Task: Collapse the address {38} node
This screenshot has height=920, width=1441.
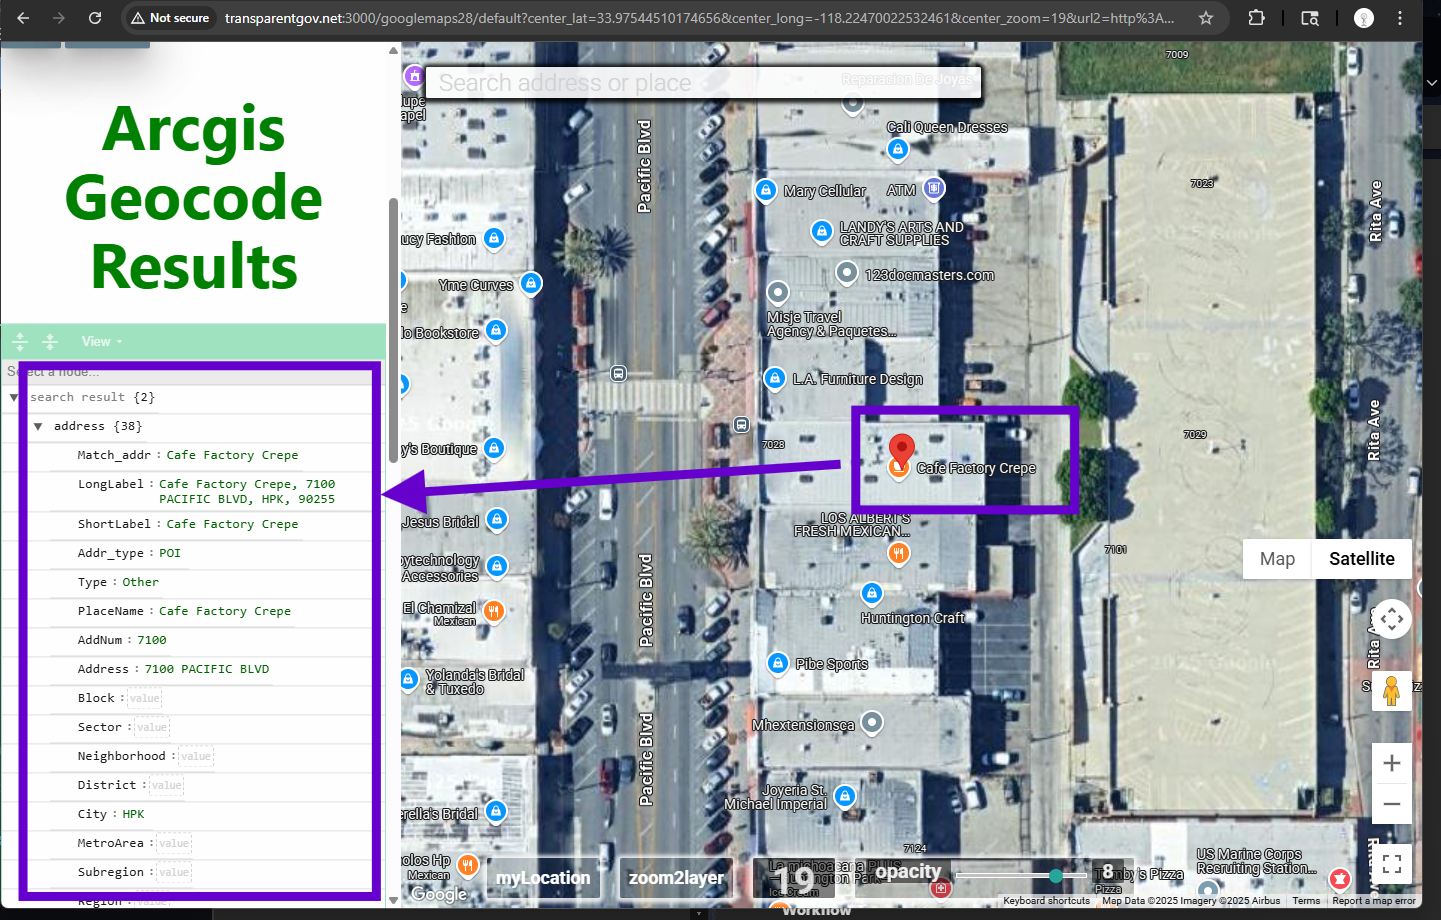Action: 38,426
